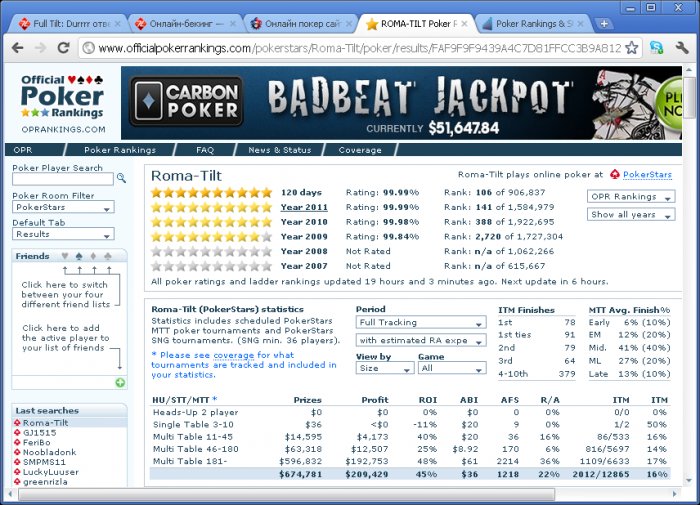Click the Multi Table 46-180 row label
This screenshot has height=505, width=700.
(x=196, y=449)
